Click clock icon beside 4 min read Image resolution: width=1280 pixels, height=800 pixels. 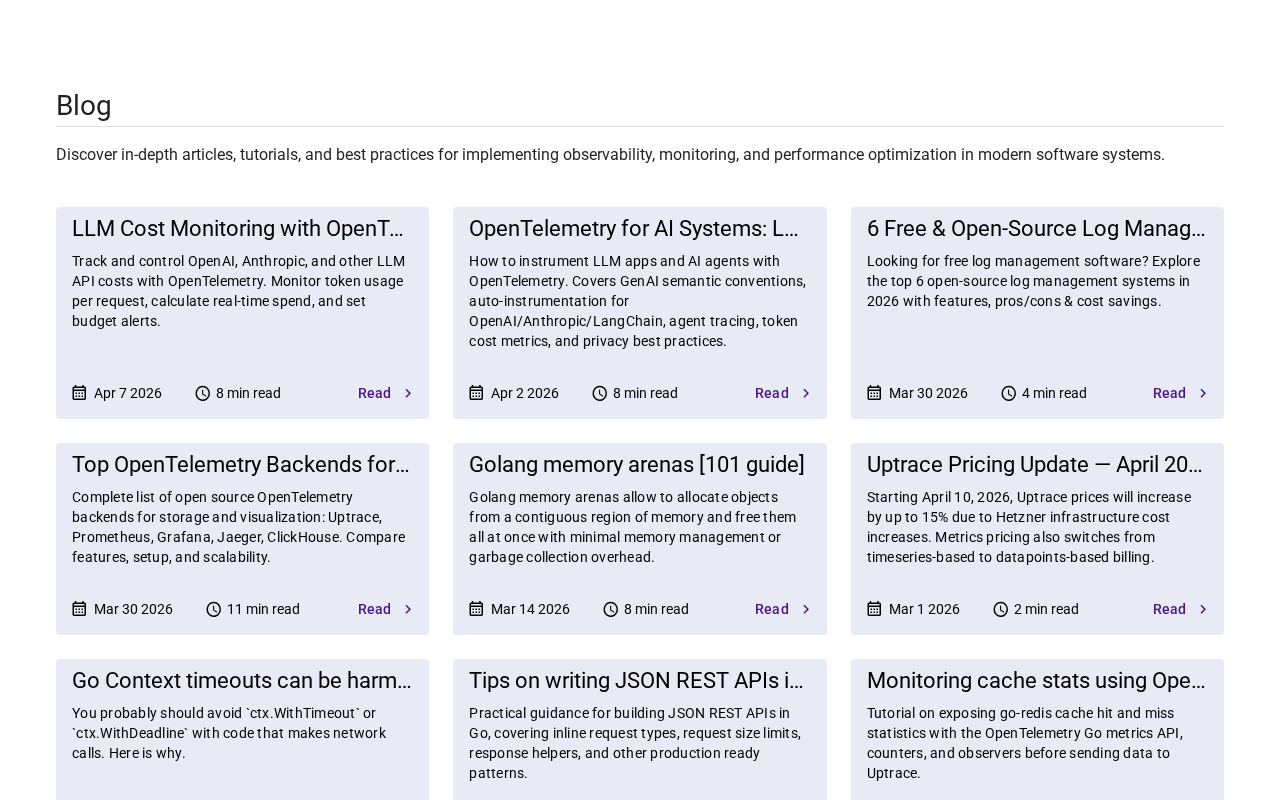pyautogui.click(x=1009, y=393)
